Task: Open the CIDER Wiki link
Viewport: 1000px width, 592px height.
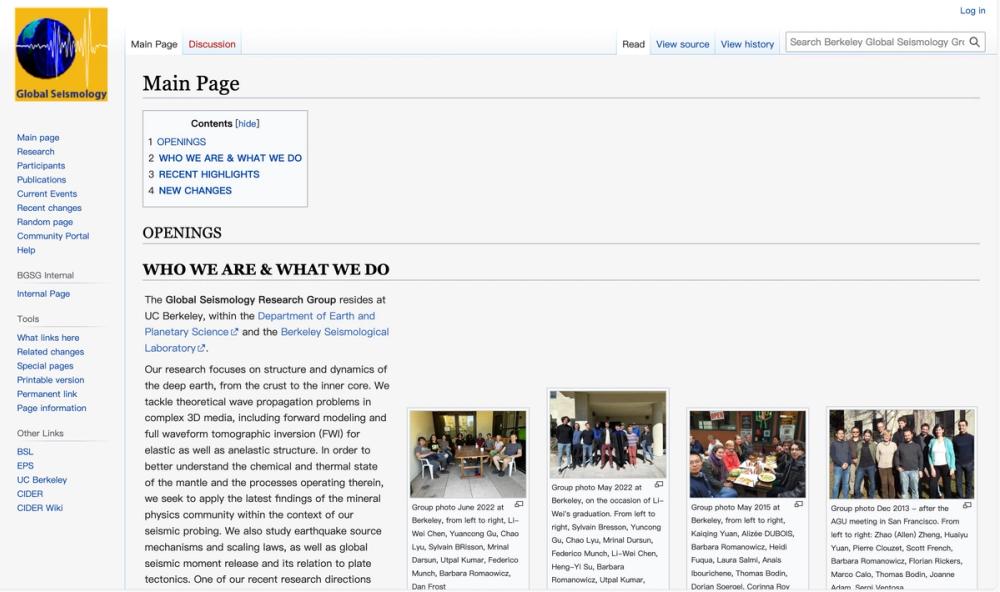Action: click(x=40, y=507)
